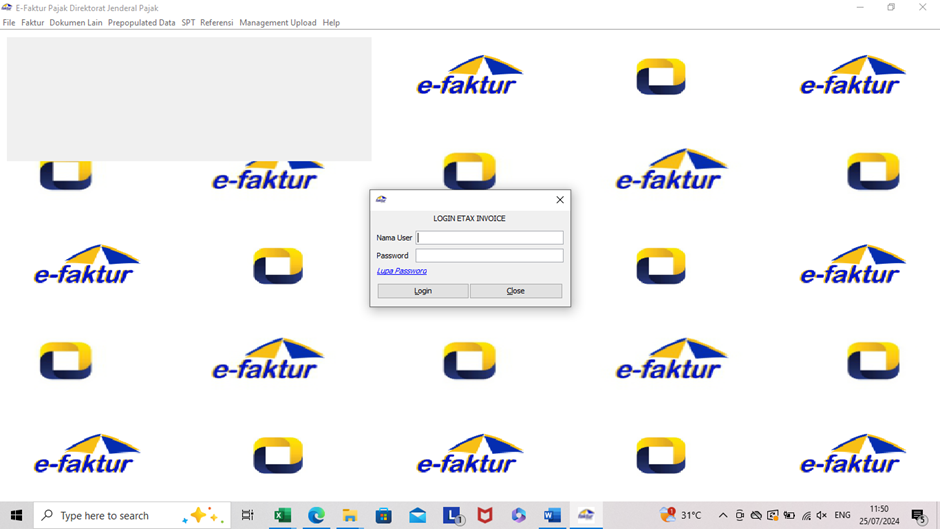Viewport: 940px width, 529px height.
Task: Launch Microsoft Edge from the taskbar
Action: (316, 515)
